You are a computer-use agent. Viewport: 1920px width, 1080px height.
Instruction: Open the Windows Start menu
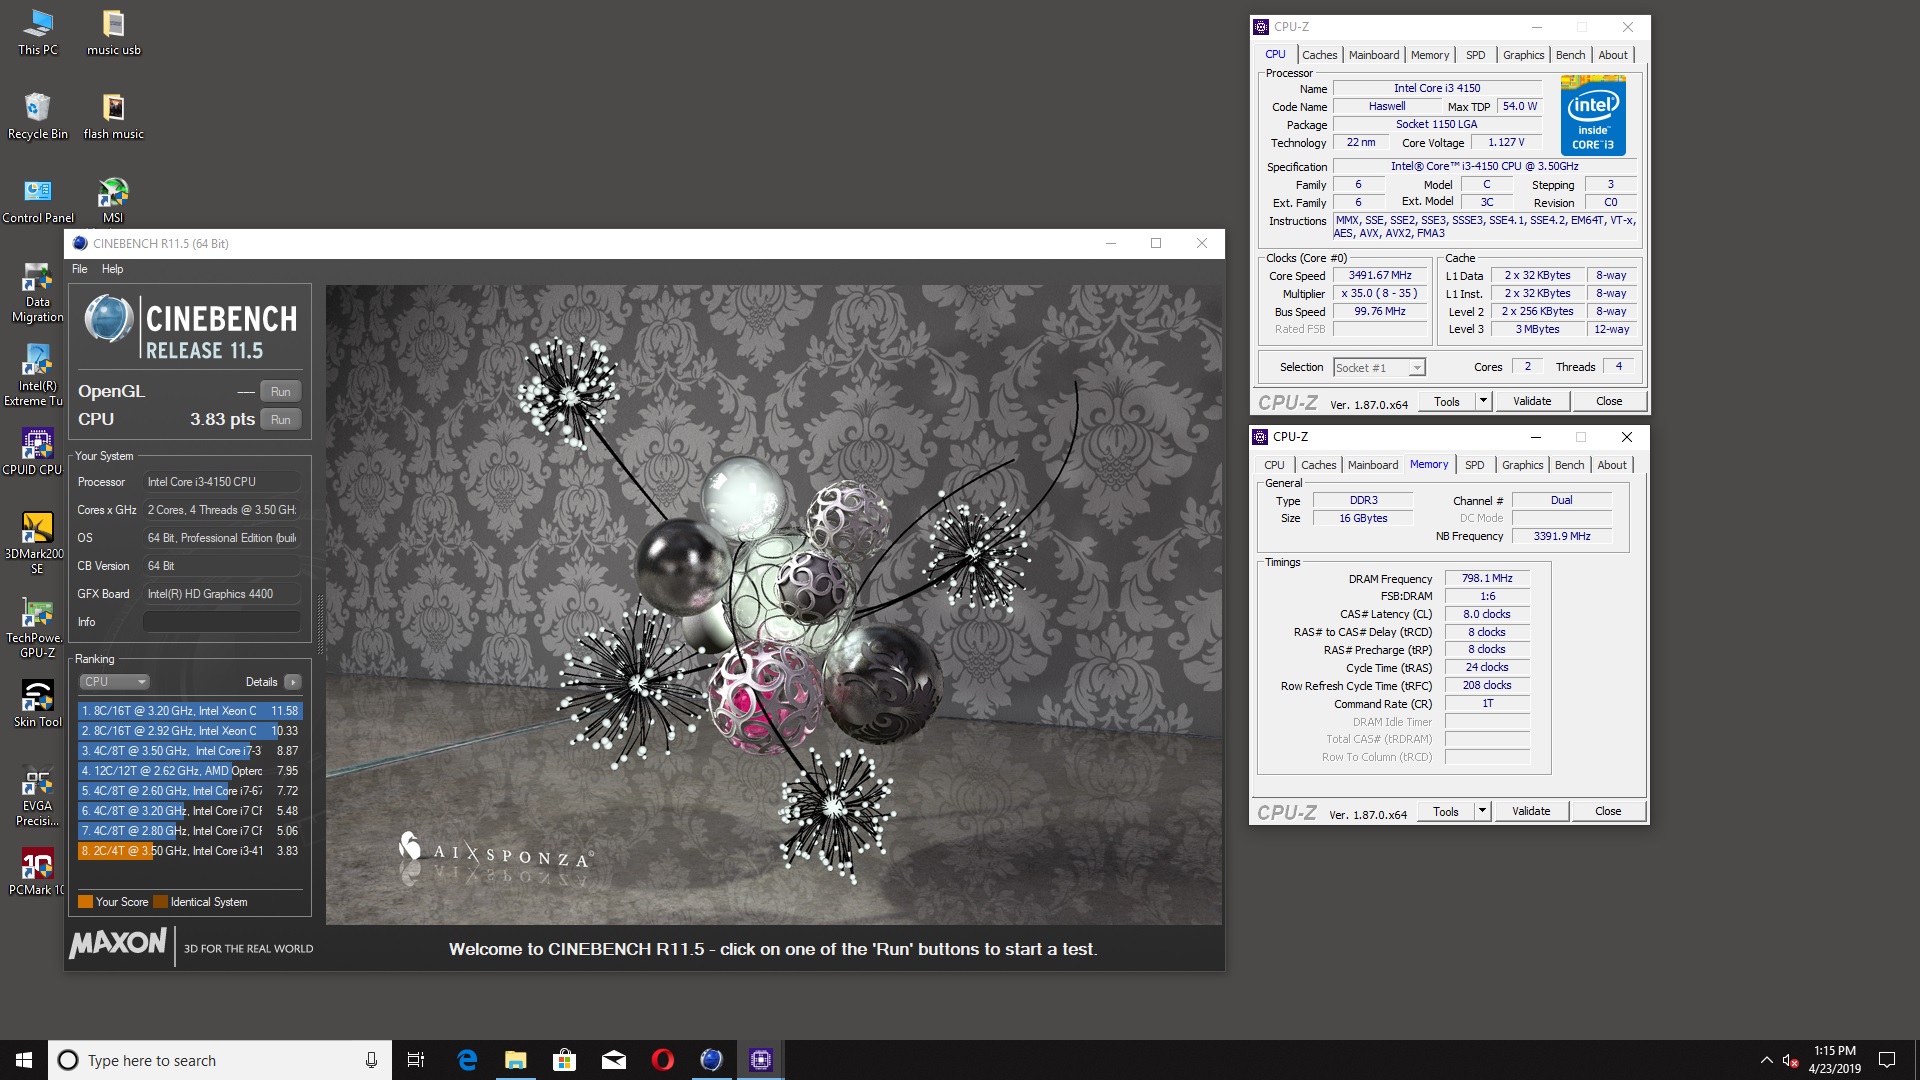pyautogui.click(x=24, y=1060)
